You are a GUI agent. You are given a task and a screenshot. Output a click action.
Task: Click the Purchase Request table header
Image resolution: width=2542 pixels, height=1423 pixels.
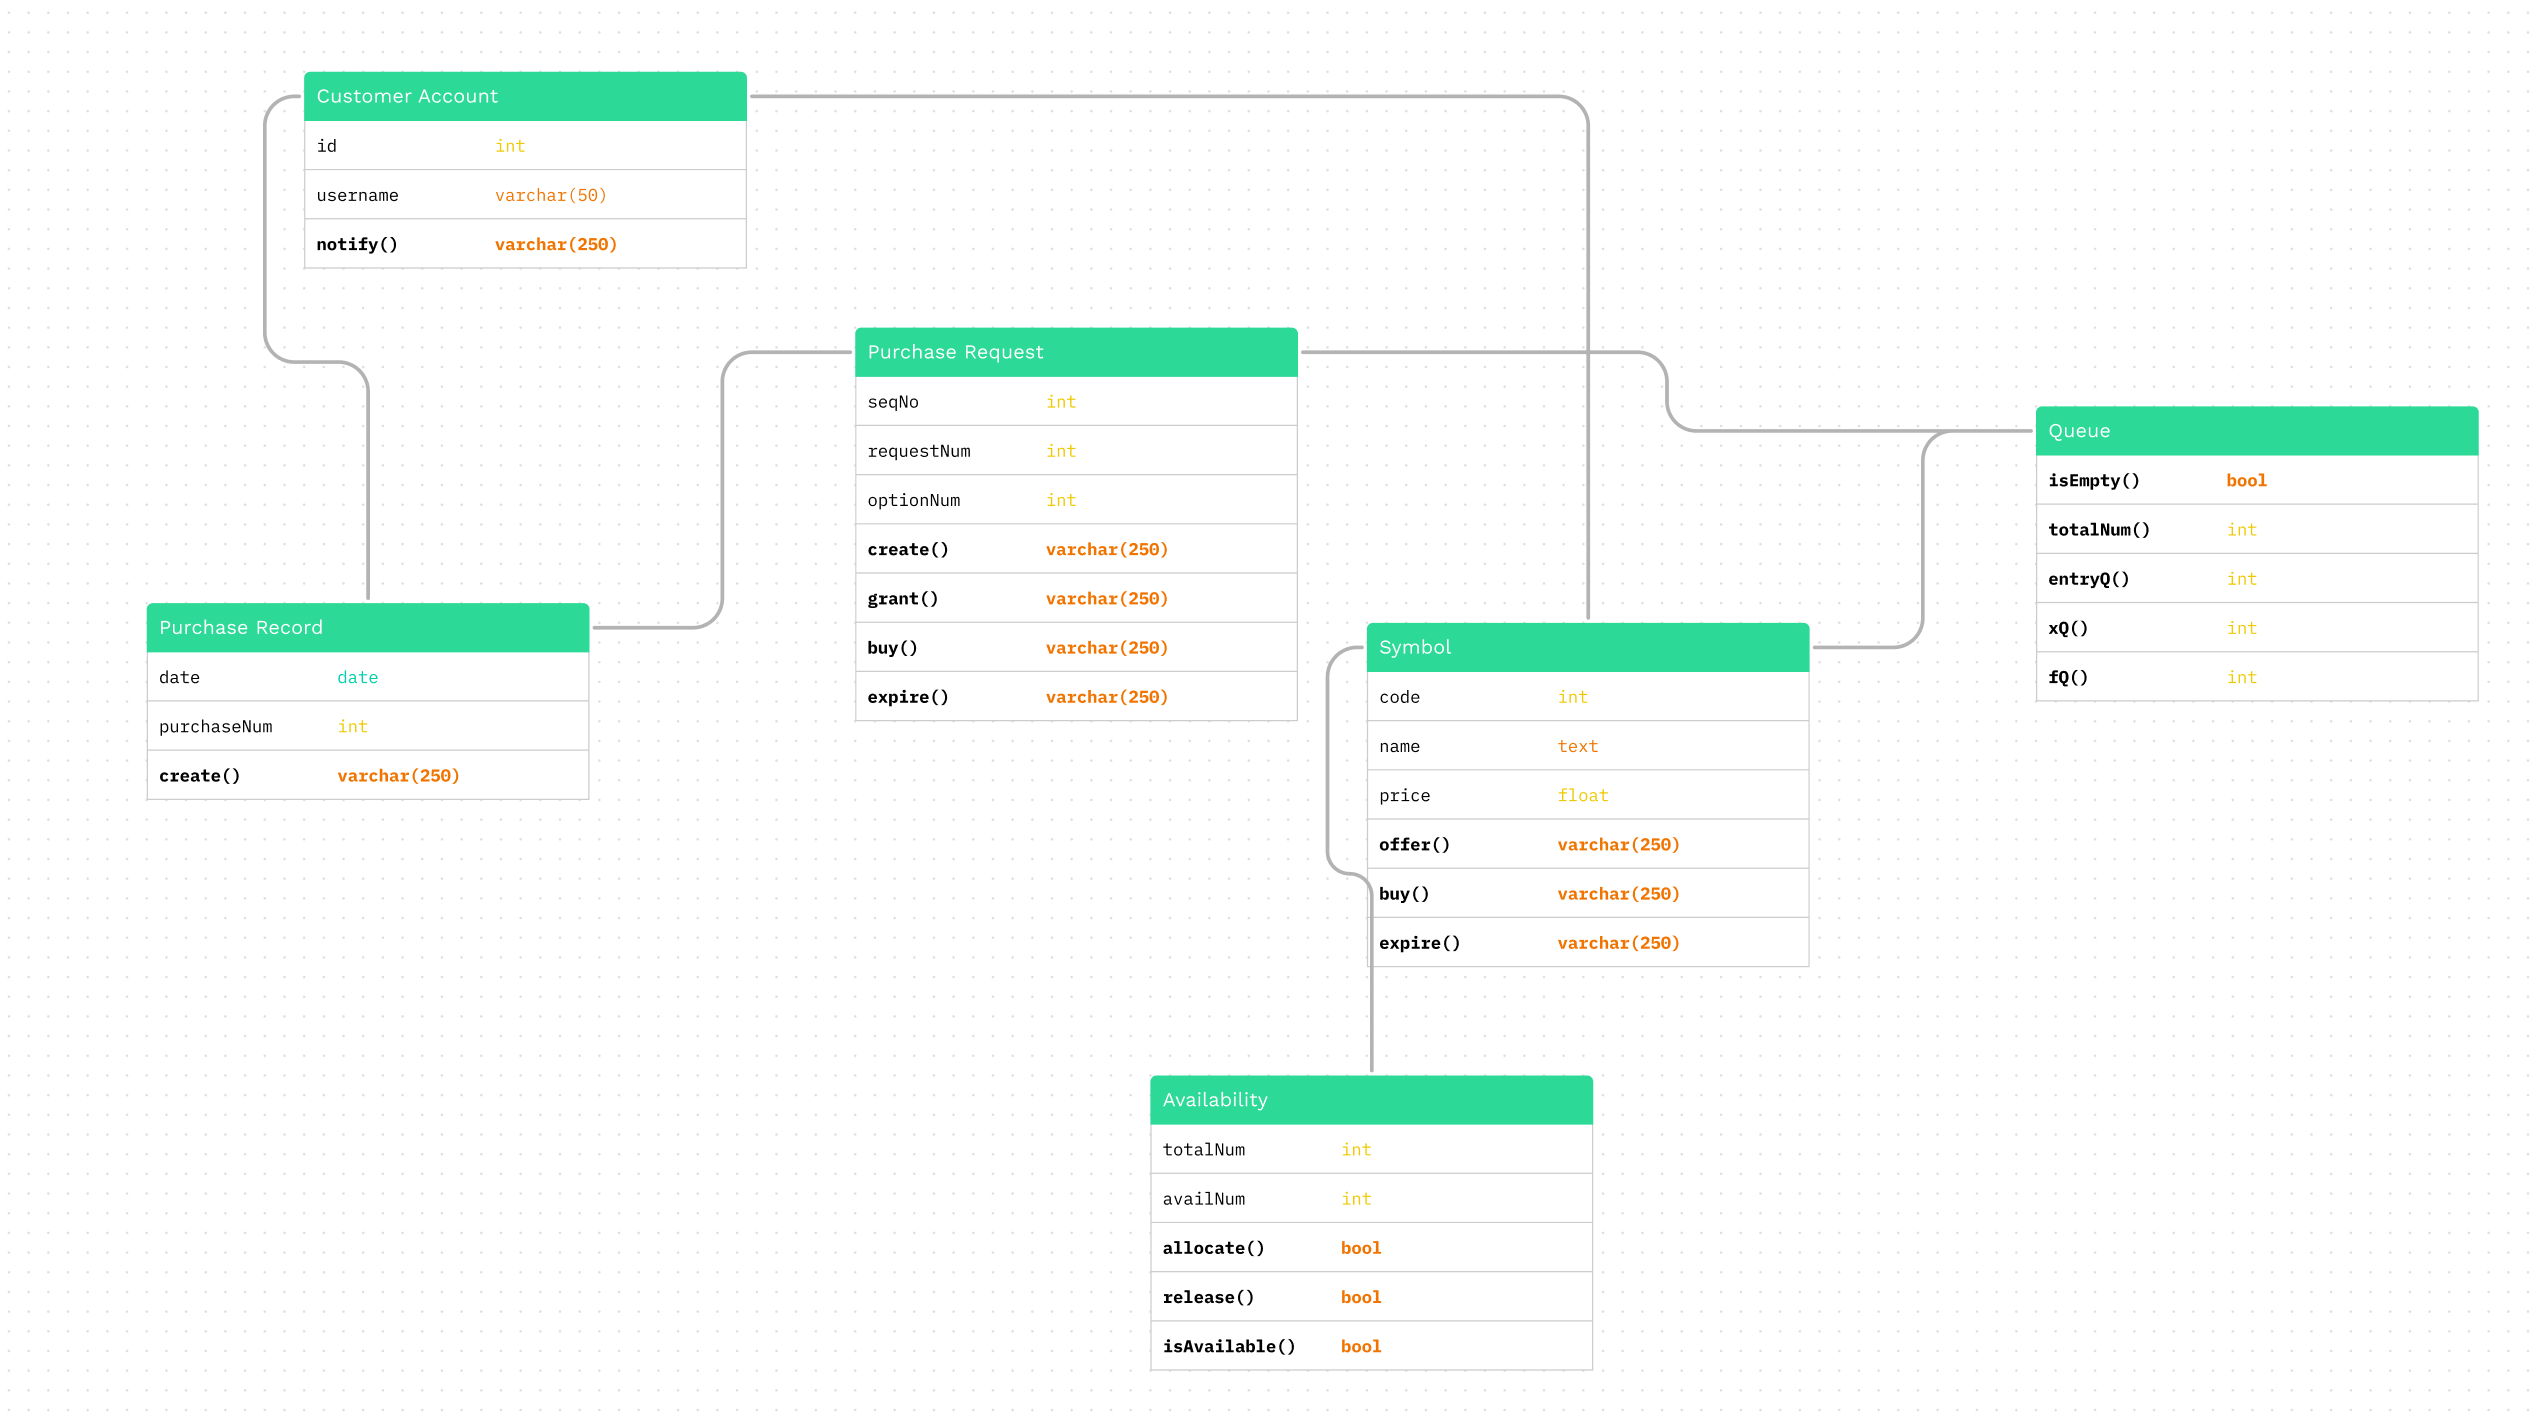pos(1075,352)
